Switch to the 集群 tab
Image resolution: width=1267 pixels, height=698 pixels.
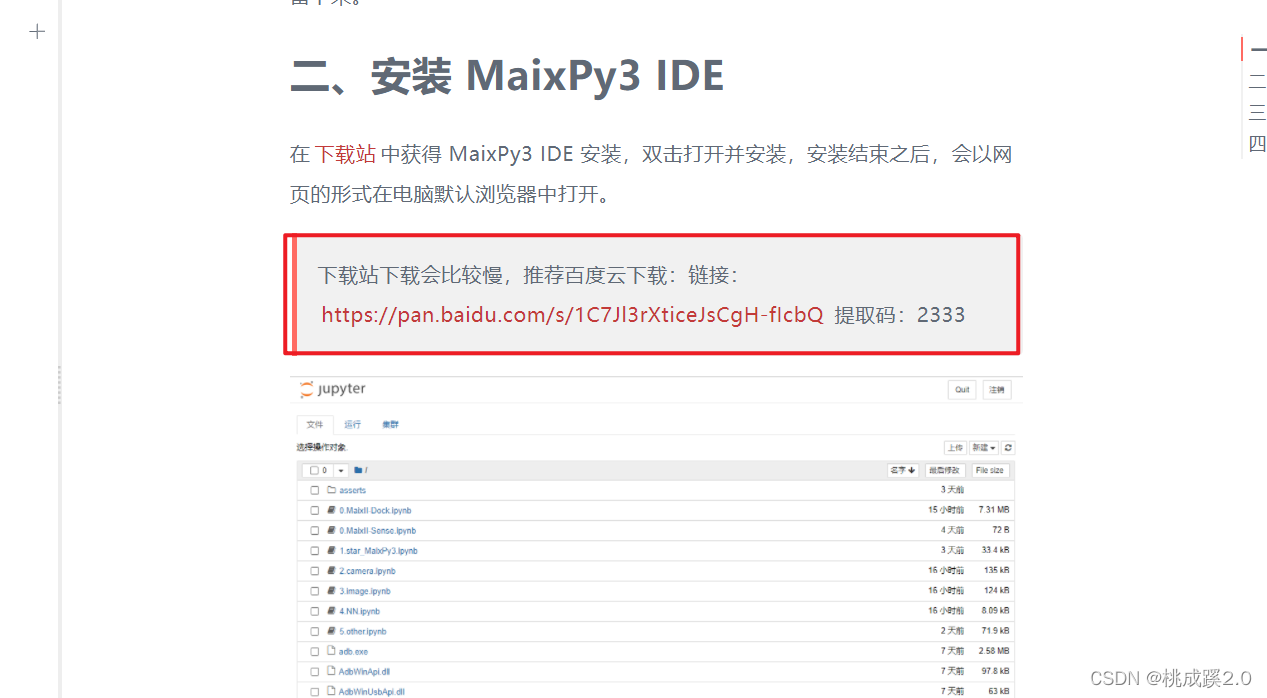390,425
